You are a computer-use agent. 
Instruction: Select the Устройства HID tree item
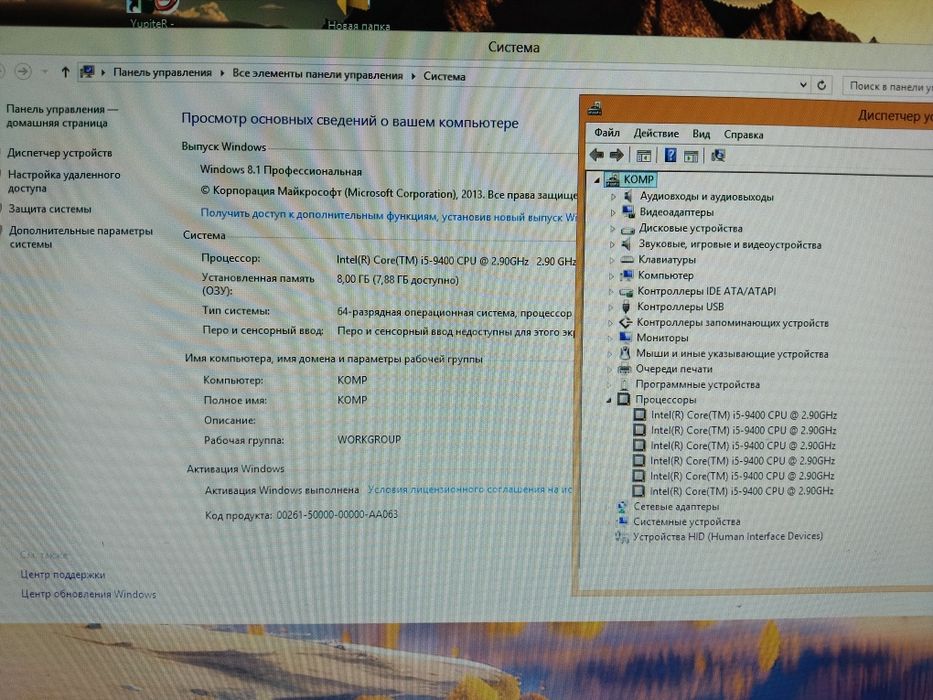(728, 536)
